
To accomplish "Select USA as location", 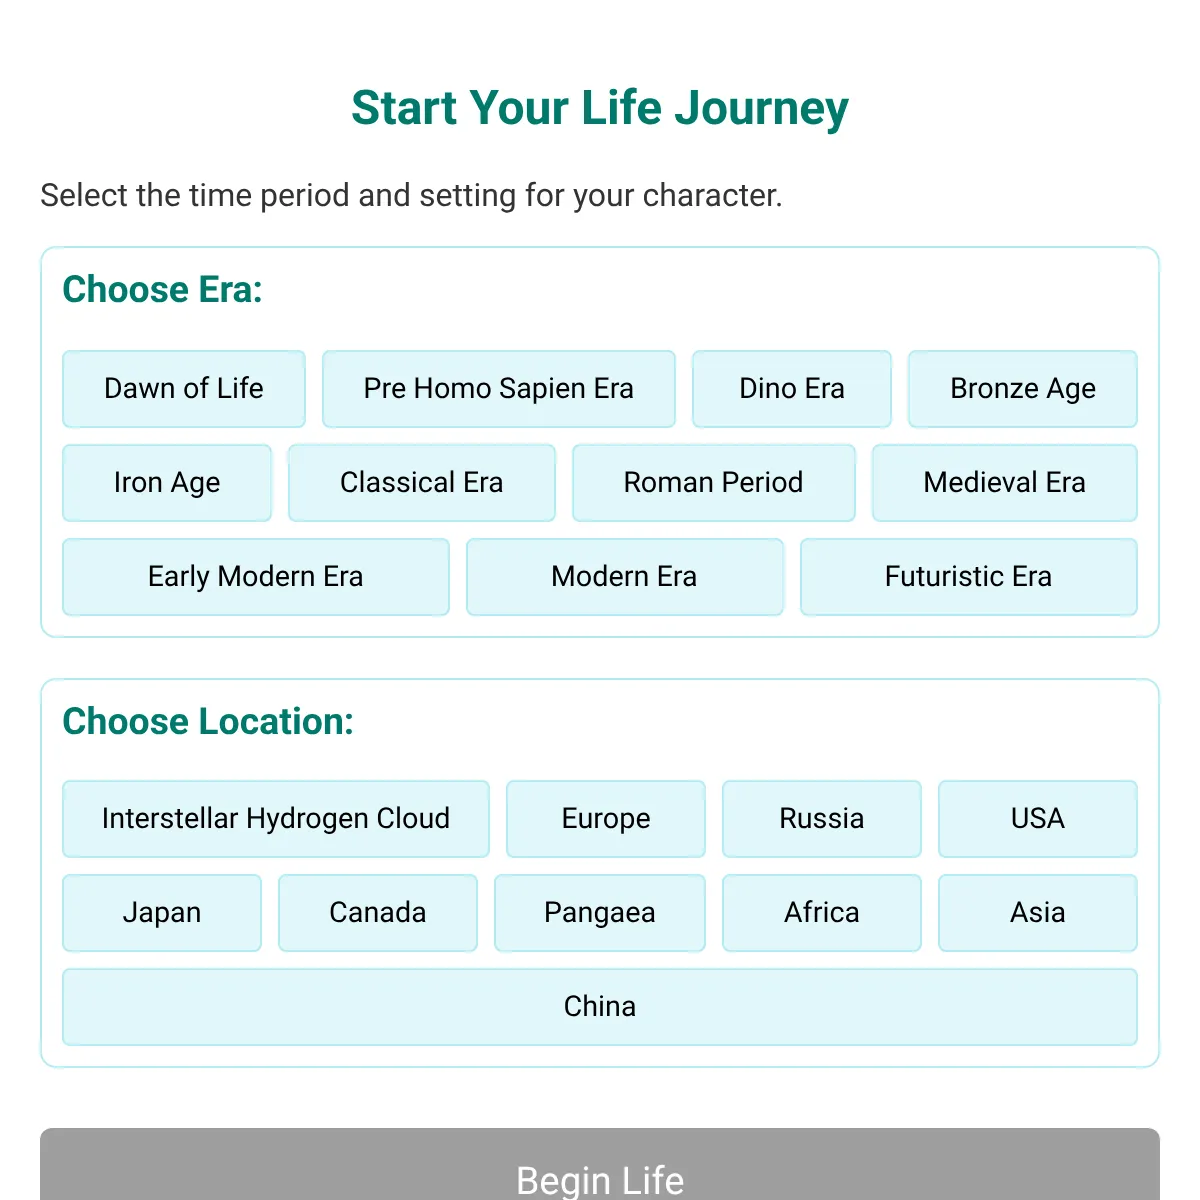I will coord(1038,819).
